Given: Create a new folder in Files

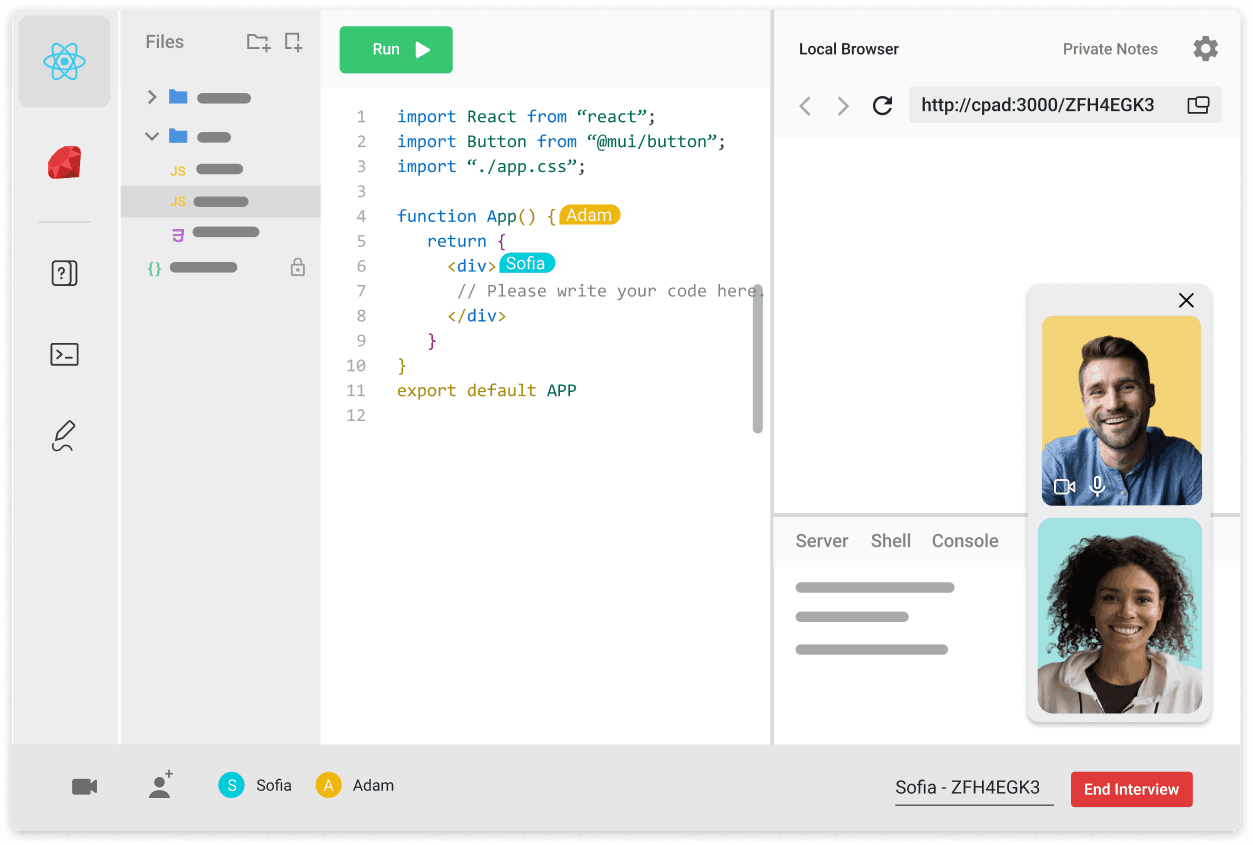Looking at the screenshot, I should pos(258,42).
